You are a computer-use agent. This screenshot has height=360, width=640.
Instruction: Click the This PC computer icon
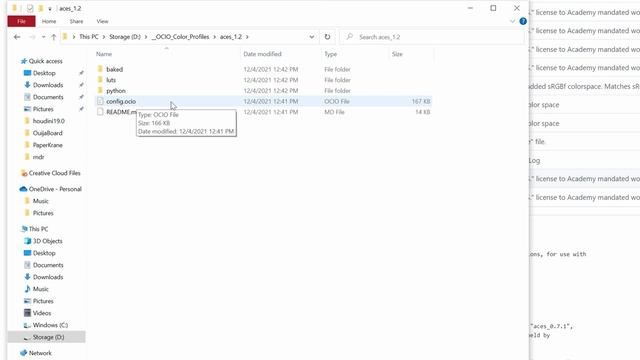tap(24, 229)
